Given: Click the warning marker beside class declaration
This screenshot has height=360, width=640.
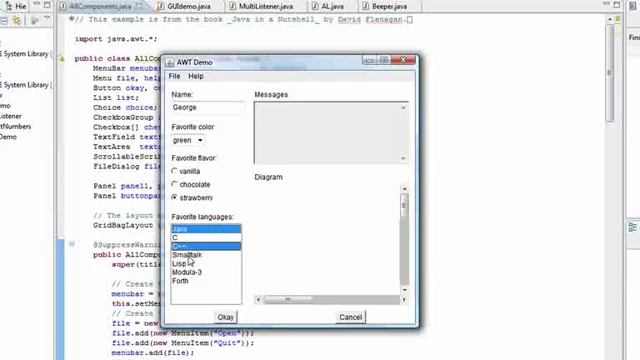Looking at the screenshot, I should (62, 59).
